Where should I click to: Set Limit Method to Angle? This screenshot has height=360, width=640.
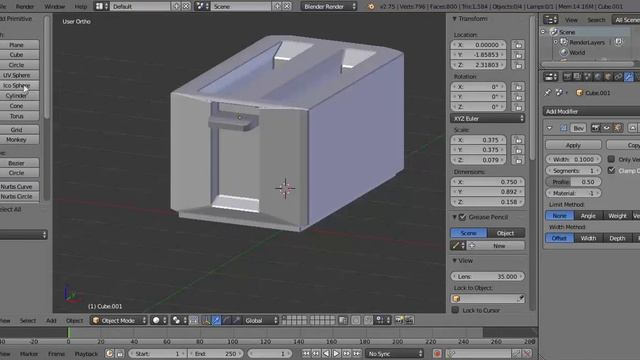(x=588, y=216)
